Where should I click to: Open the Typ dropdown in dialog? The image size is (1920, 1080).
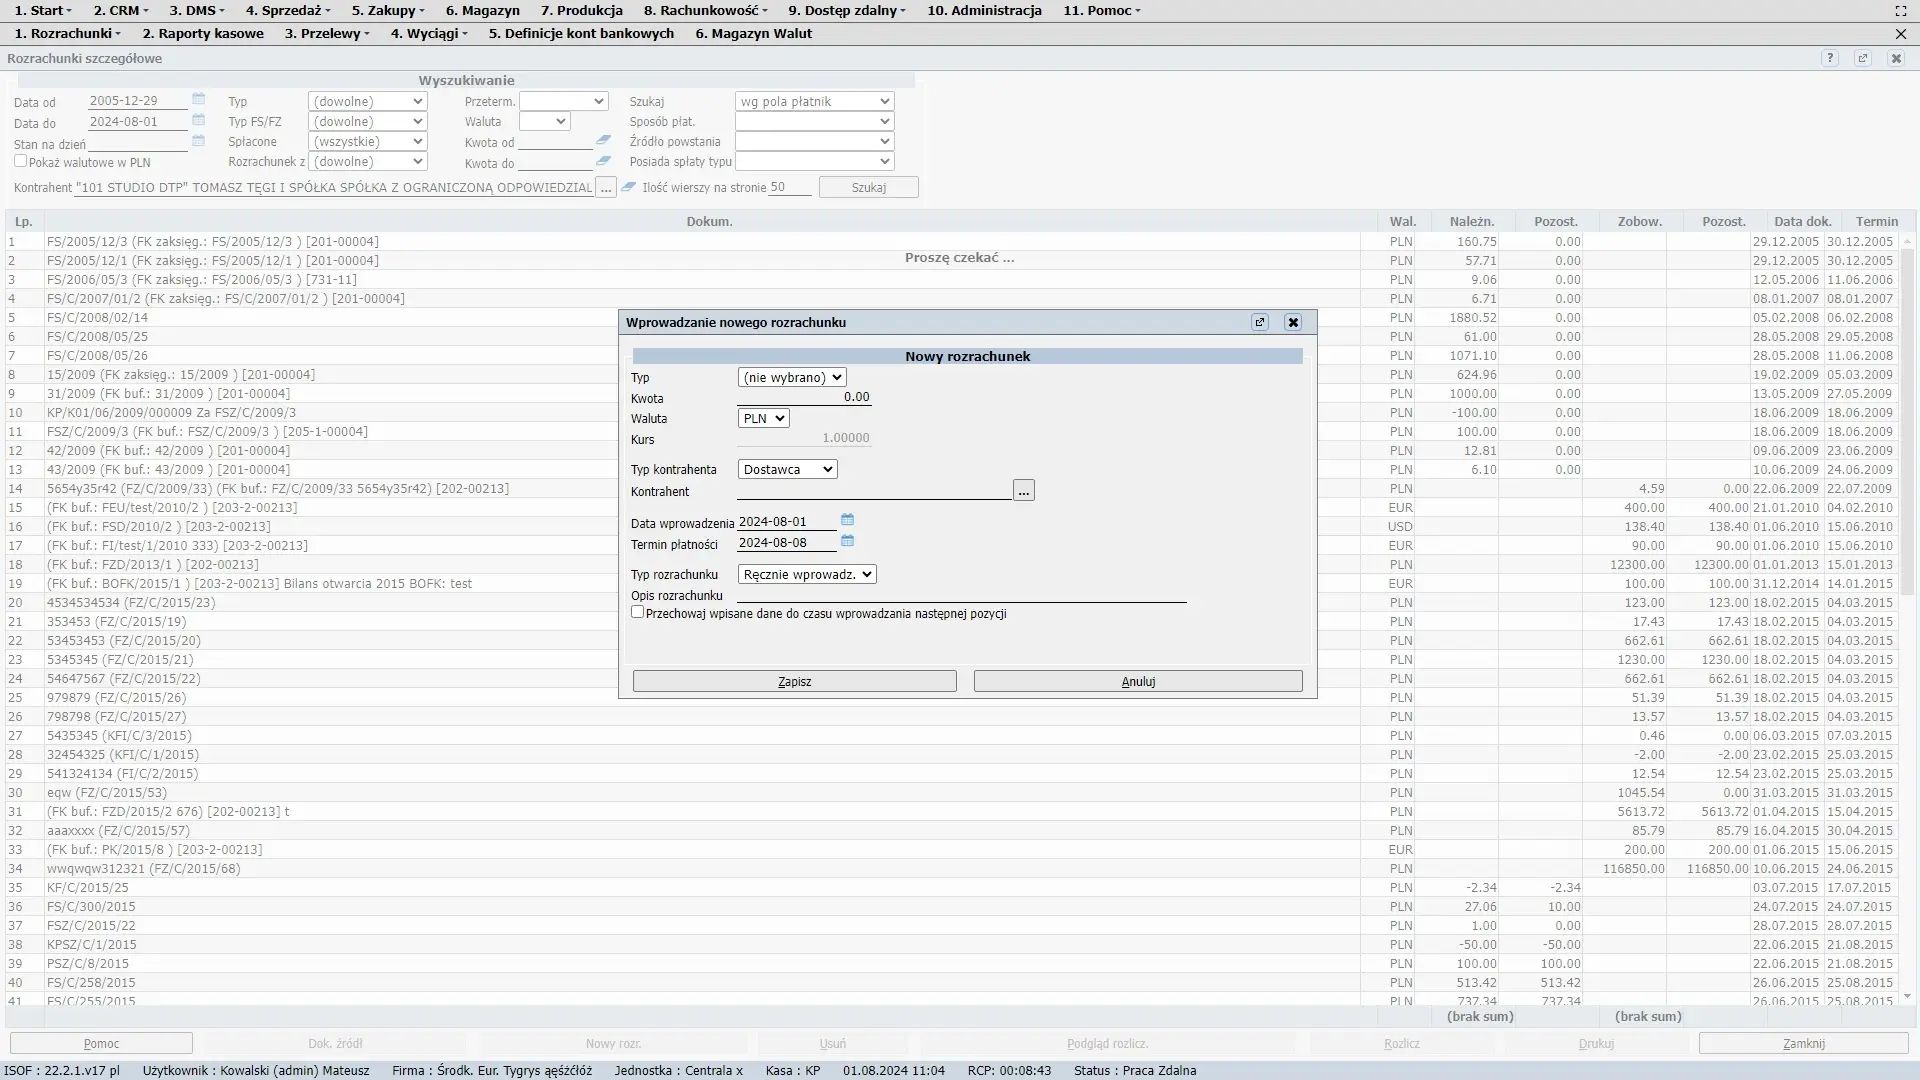coord(792,377)
